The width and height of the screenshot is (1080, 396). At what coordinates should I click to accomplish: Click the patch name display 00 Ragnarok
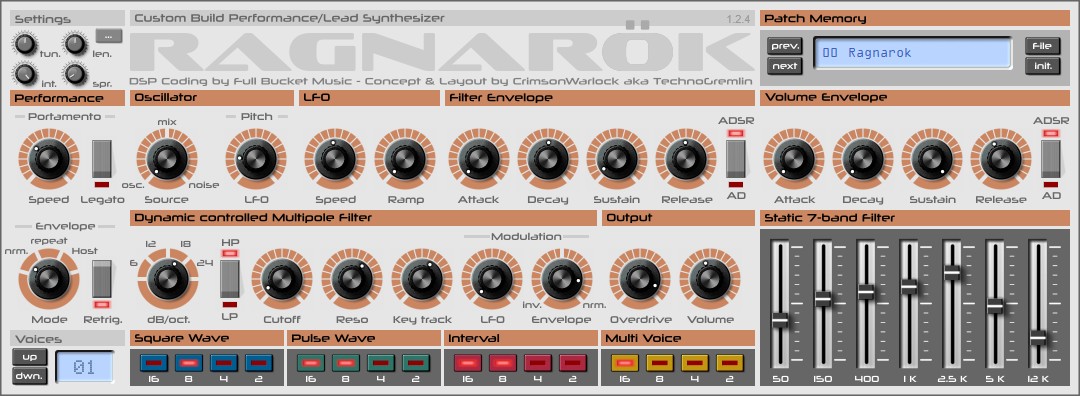click(913, 53)
